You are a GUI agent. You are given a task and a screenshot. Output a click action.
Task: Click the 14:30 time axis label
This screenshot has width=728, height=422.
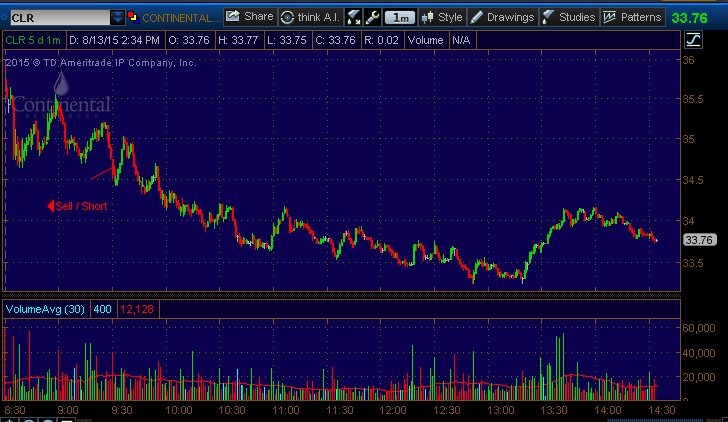662,410
